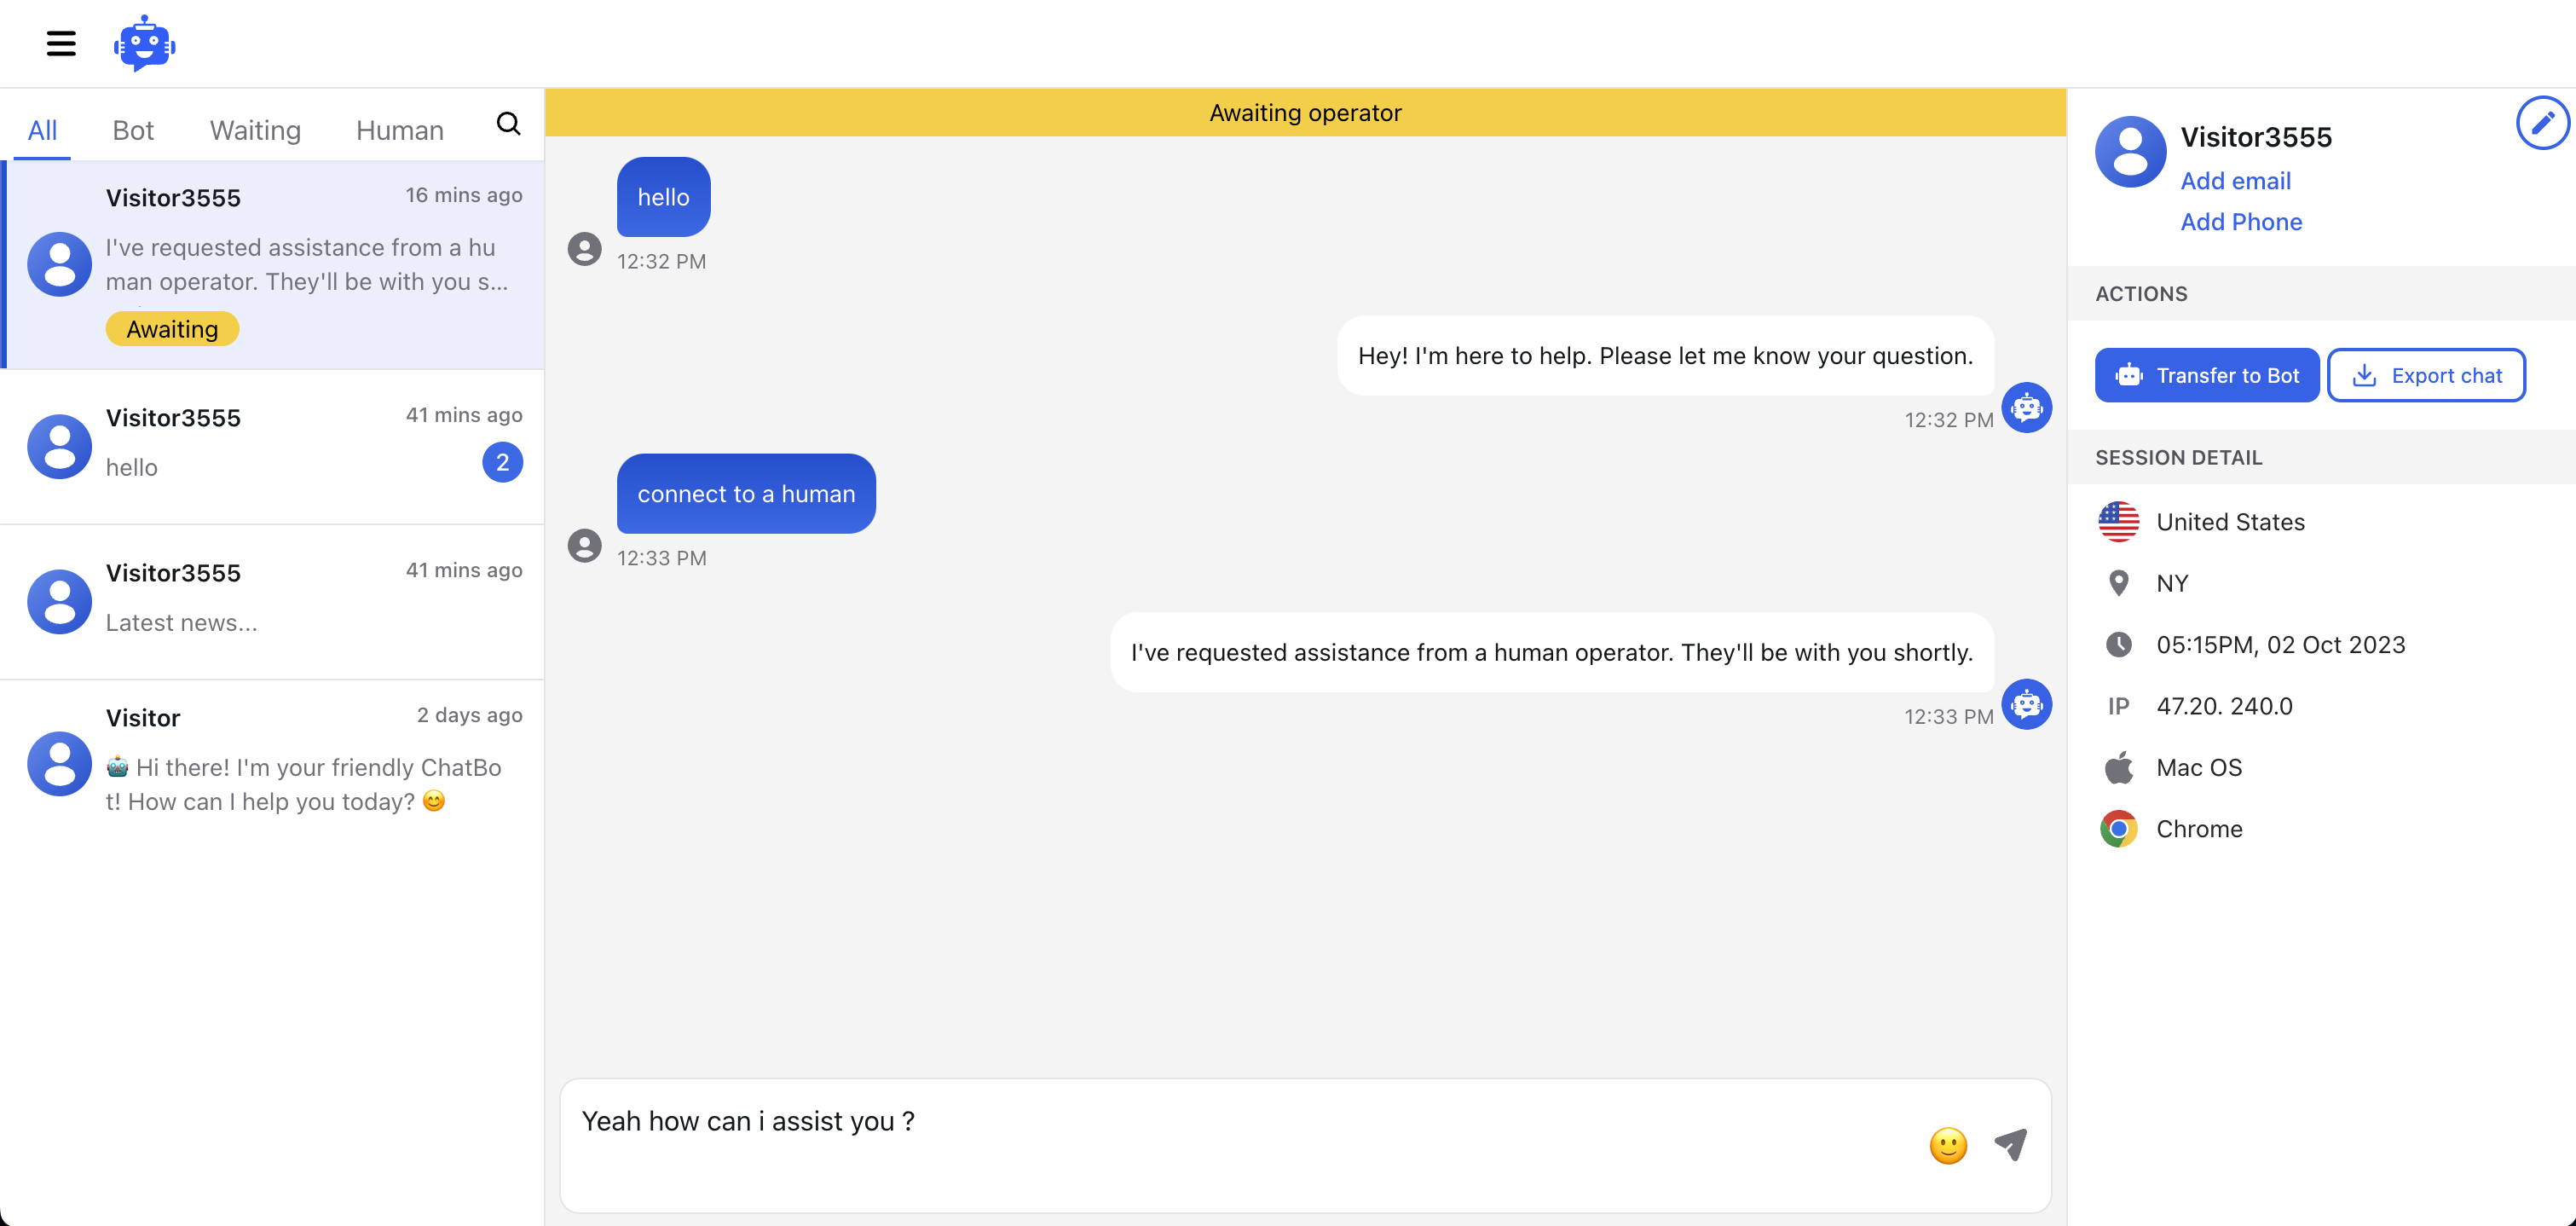The image size is (2576, 1226).
Task: Click the Add Phone link
Action: pos(2240,222)
